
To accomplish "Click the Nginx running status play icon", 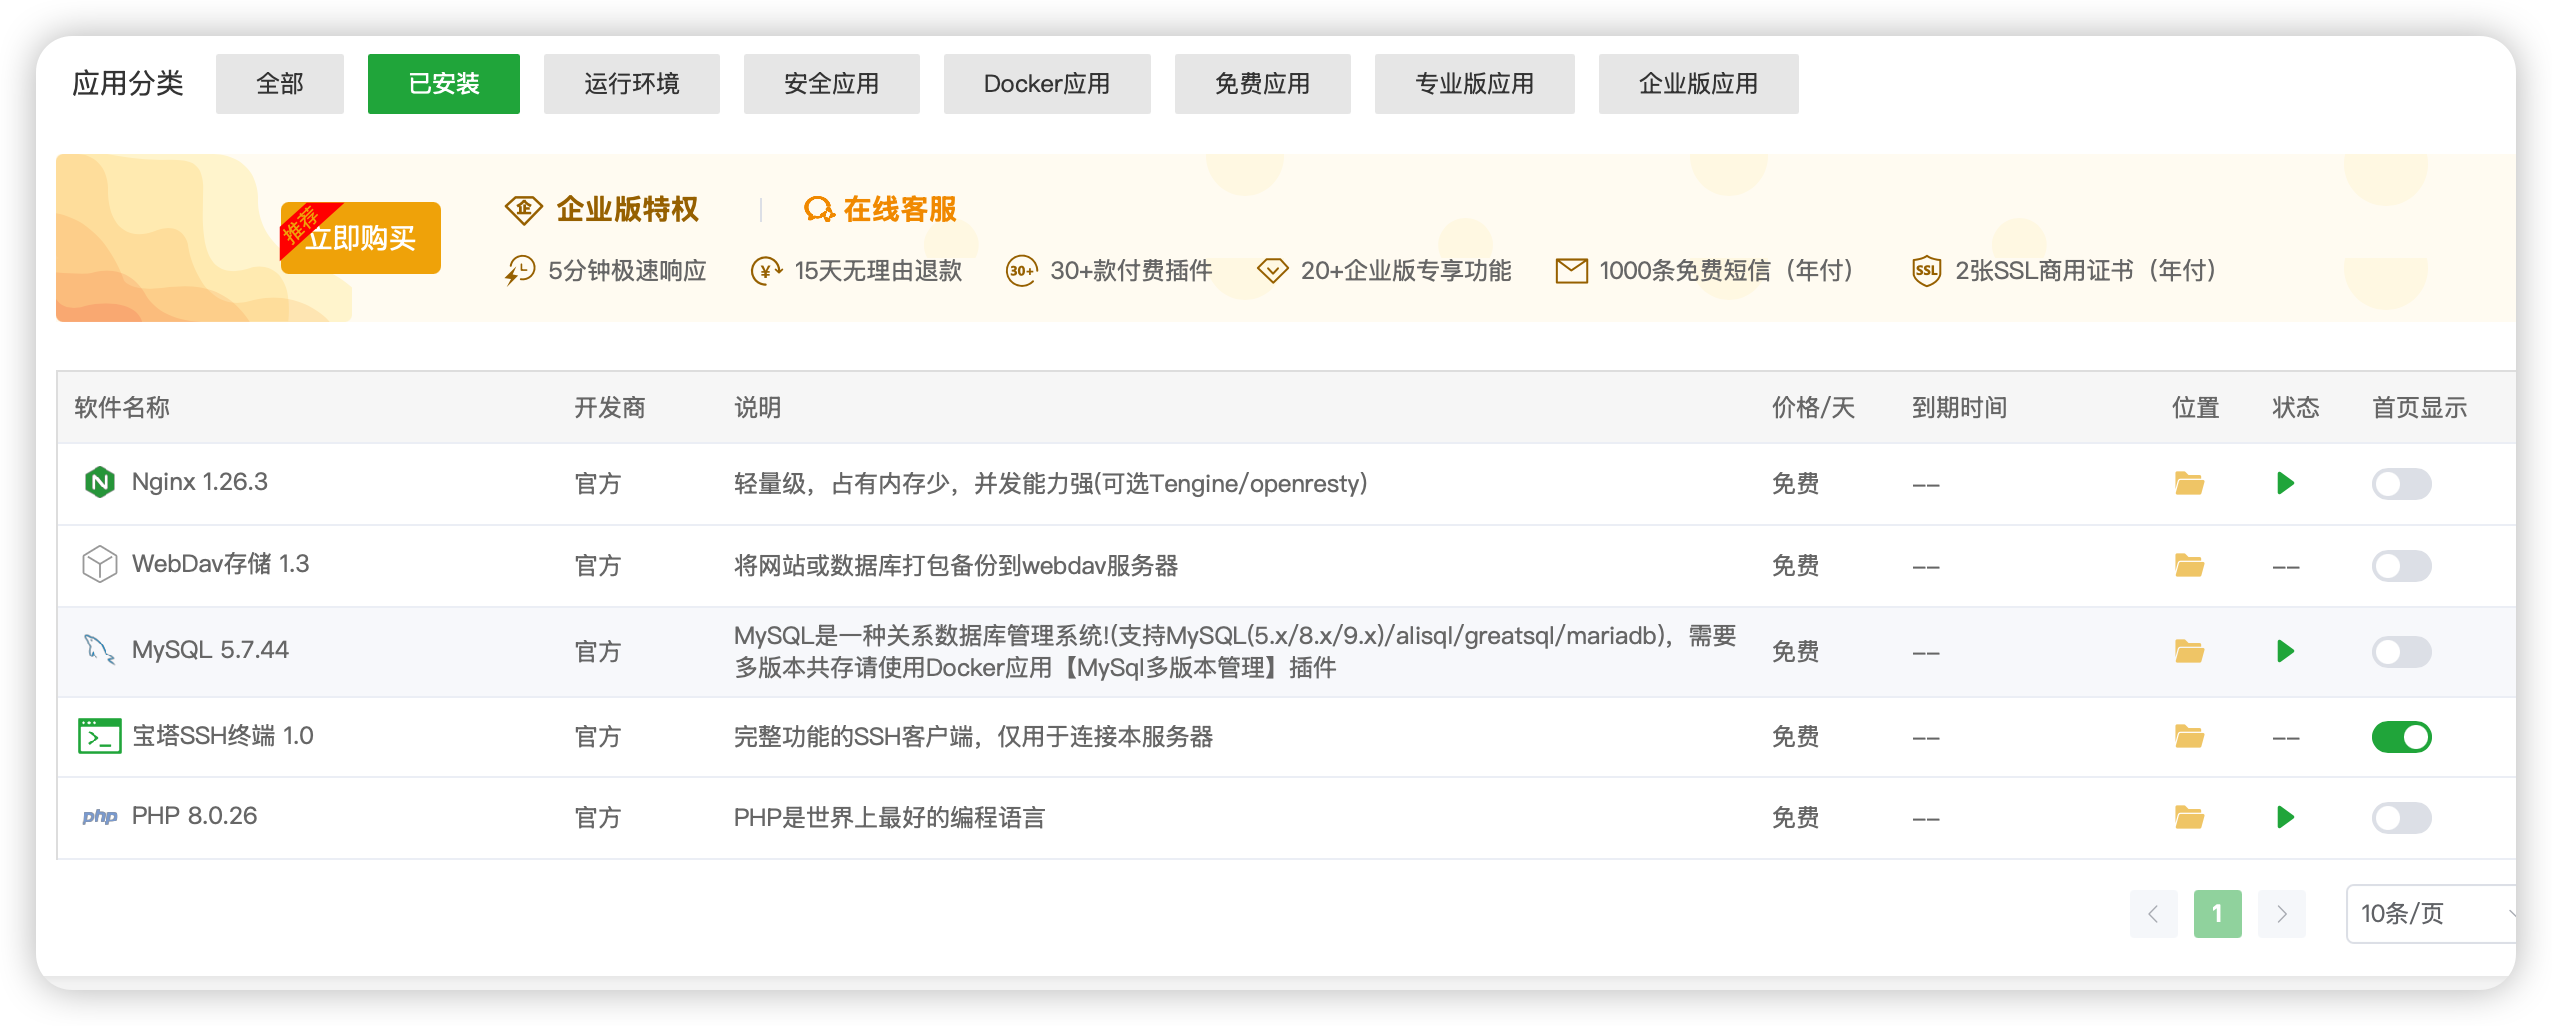I will [x=2285, y=484].
